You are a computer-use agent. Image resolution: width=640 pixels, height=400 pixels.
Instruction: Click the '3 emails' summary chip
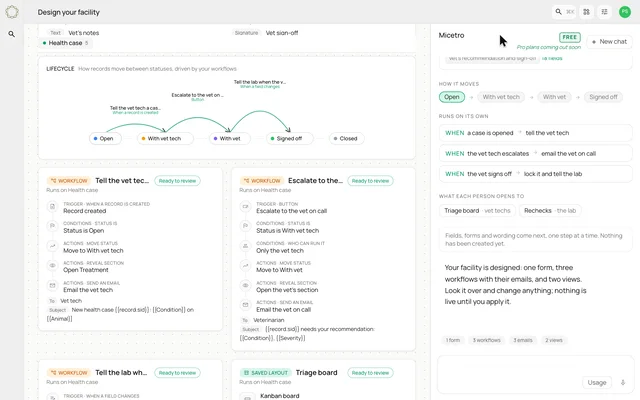click(523, 340)
